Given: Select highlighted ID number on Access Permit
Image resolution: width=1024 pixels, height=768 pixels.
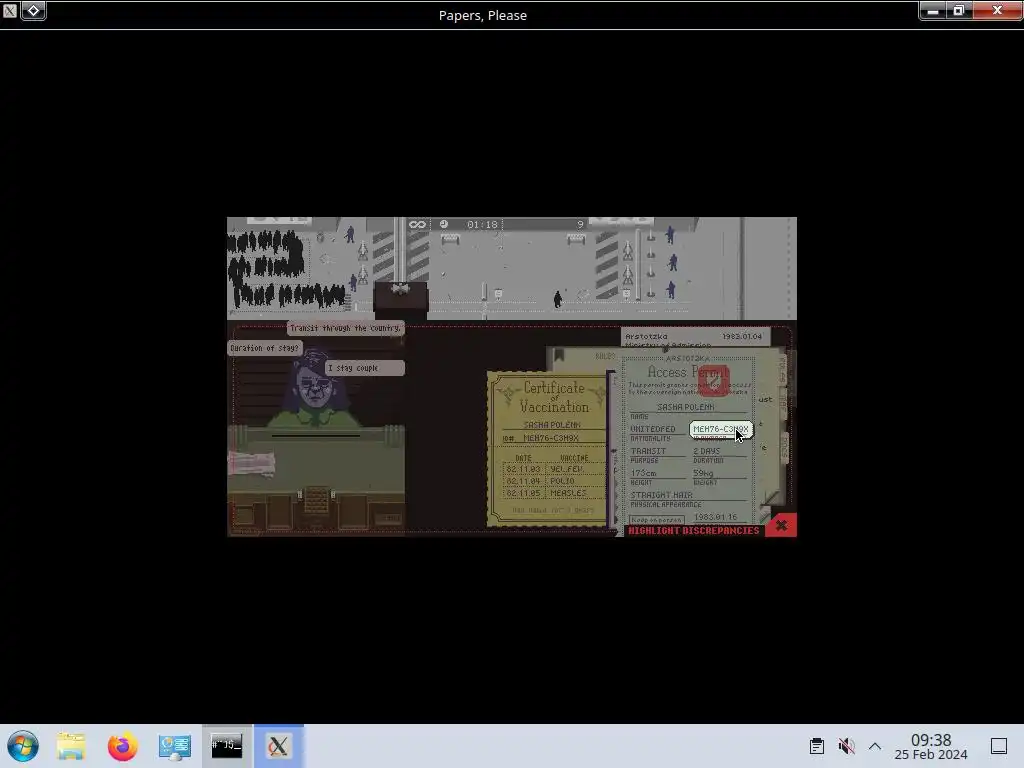Looking at the screenshot, I should point(720,429).
